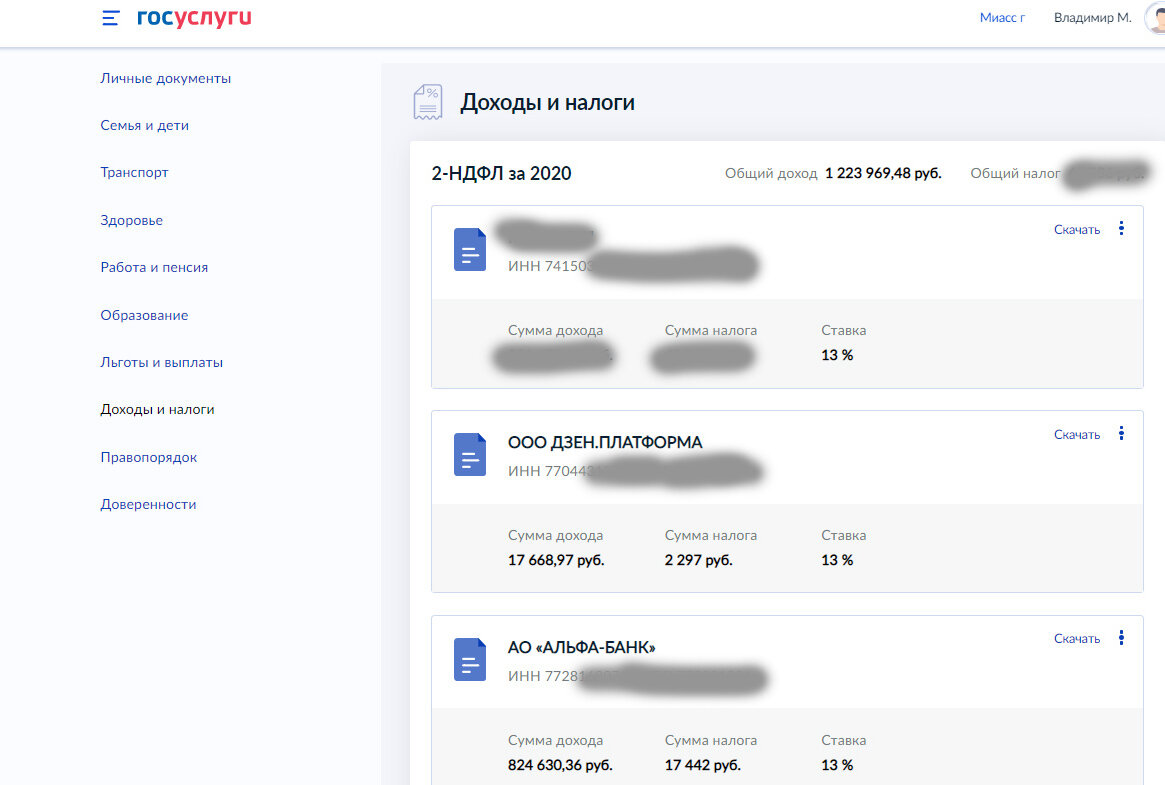1165x785 pixels.
Task: Select the first employer's document icon
Action: [x=469, y=250]
